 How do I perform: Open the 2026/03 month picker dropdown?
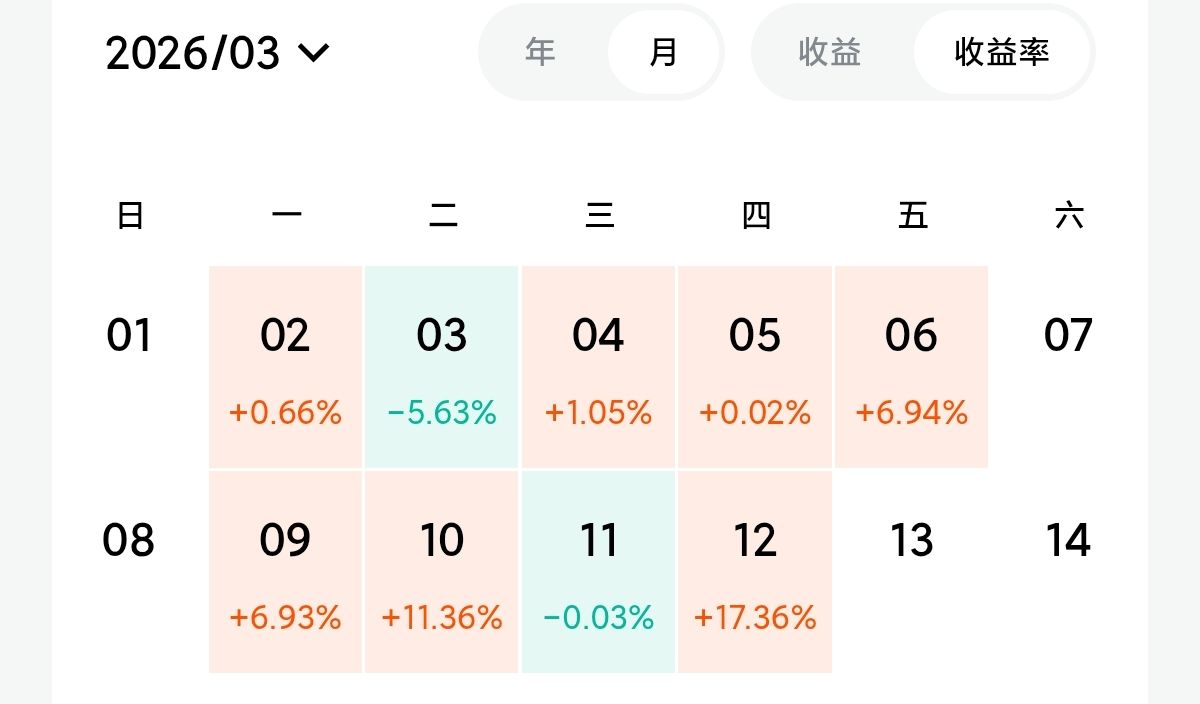coord(216,53)
